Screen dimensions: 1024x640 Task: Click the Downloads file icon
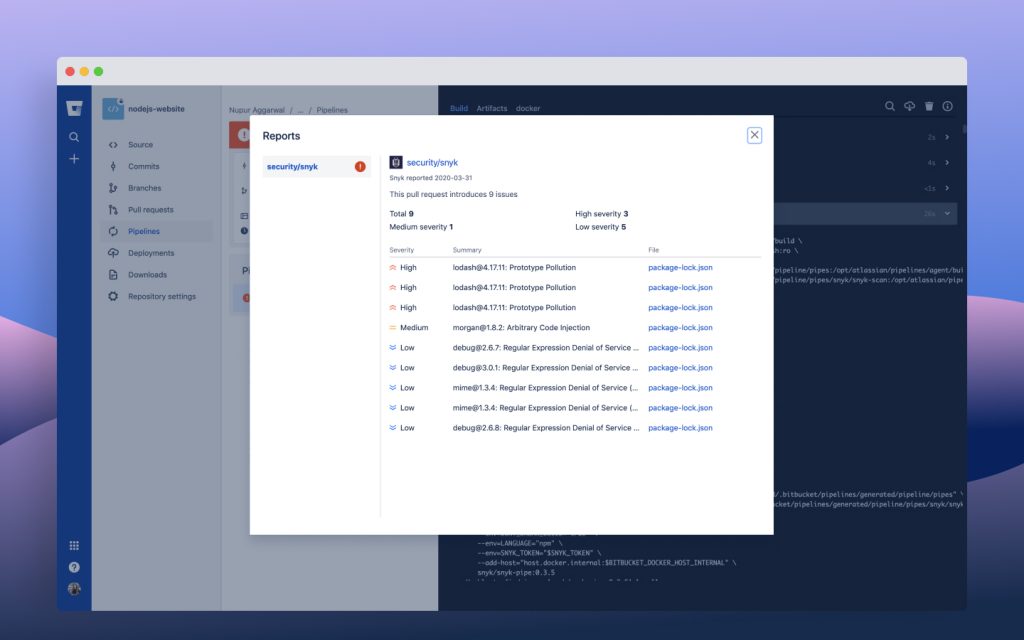pos(113,275)
